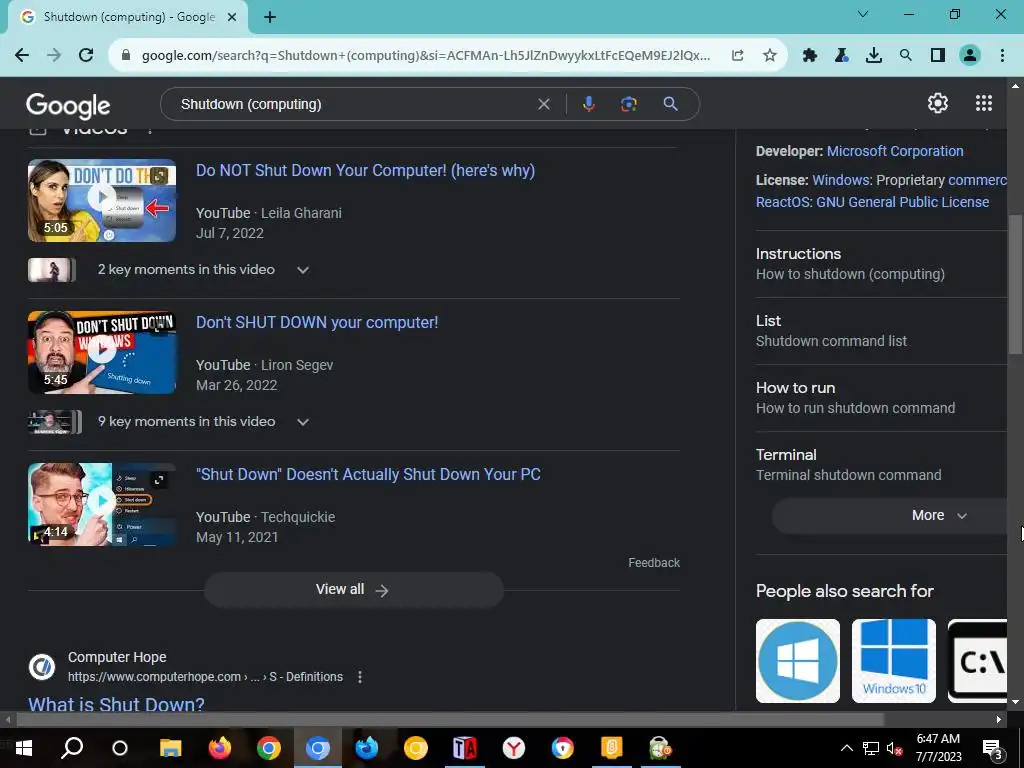Open Windows notification center
Screen dimensions: 1024x768
(x=993, y=748)
